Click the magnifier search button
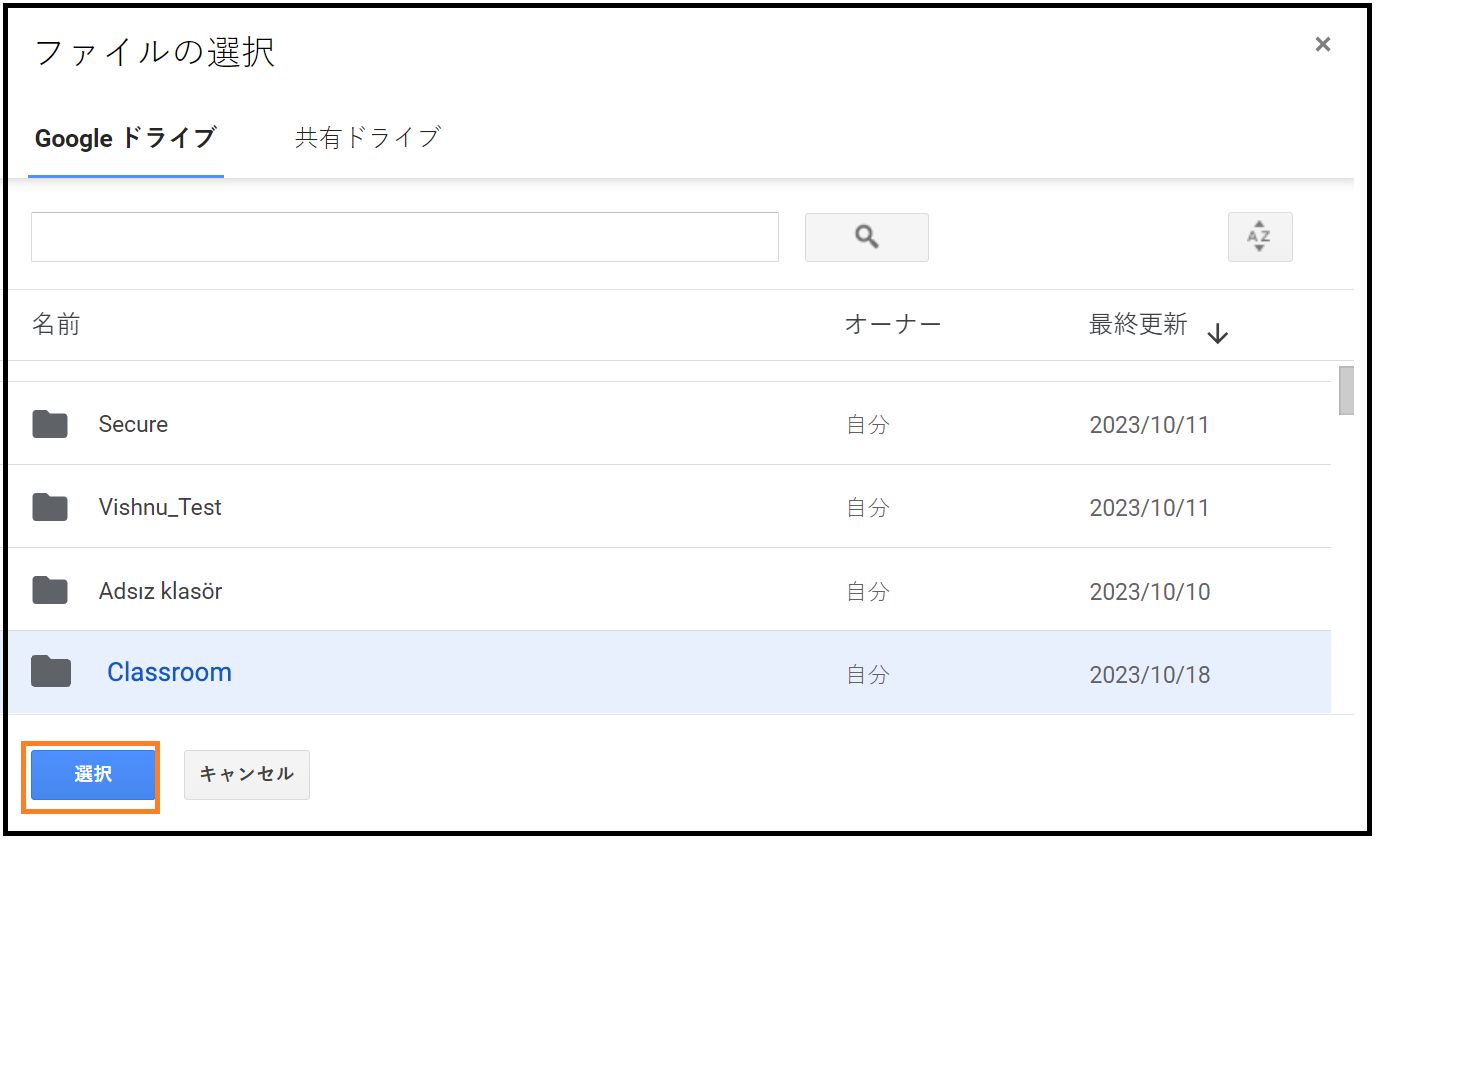1480x1072 pixels. coord(866,237)
